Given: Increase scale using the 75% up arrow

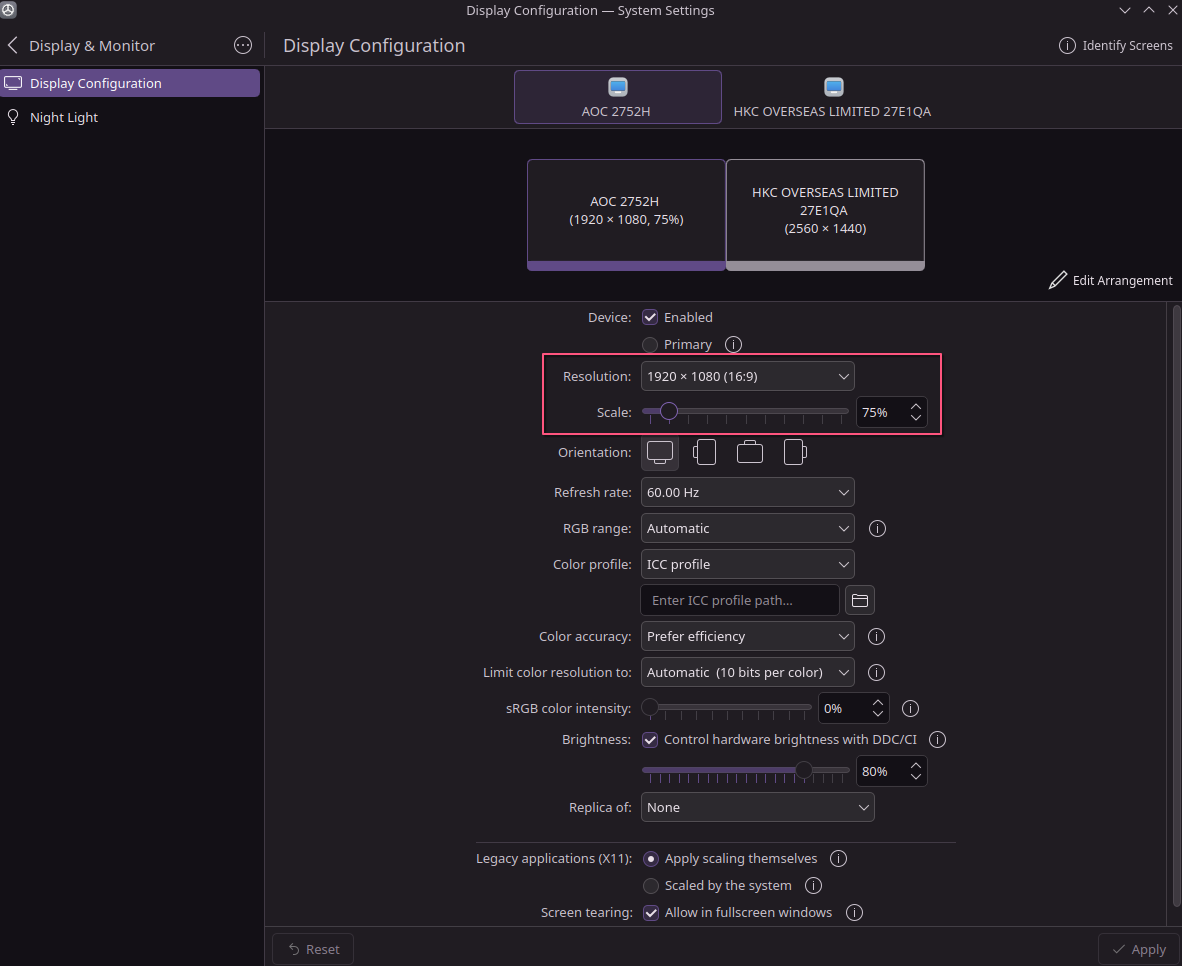Looking at the screenshot, I should (916, 406).
